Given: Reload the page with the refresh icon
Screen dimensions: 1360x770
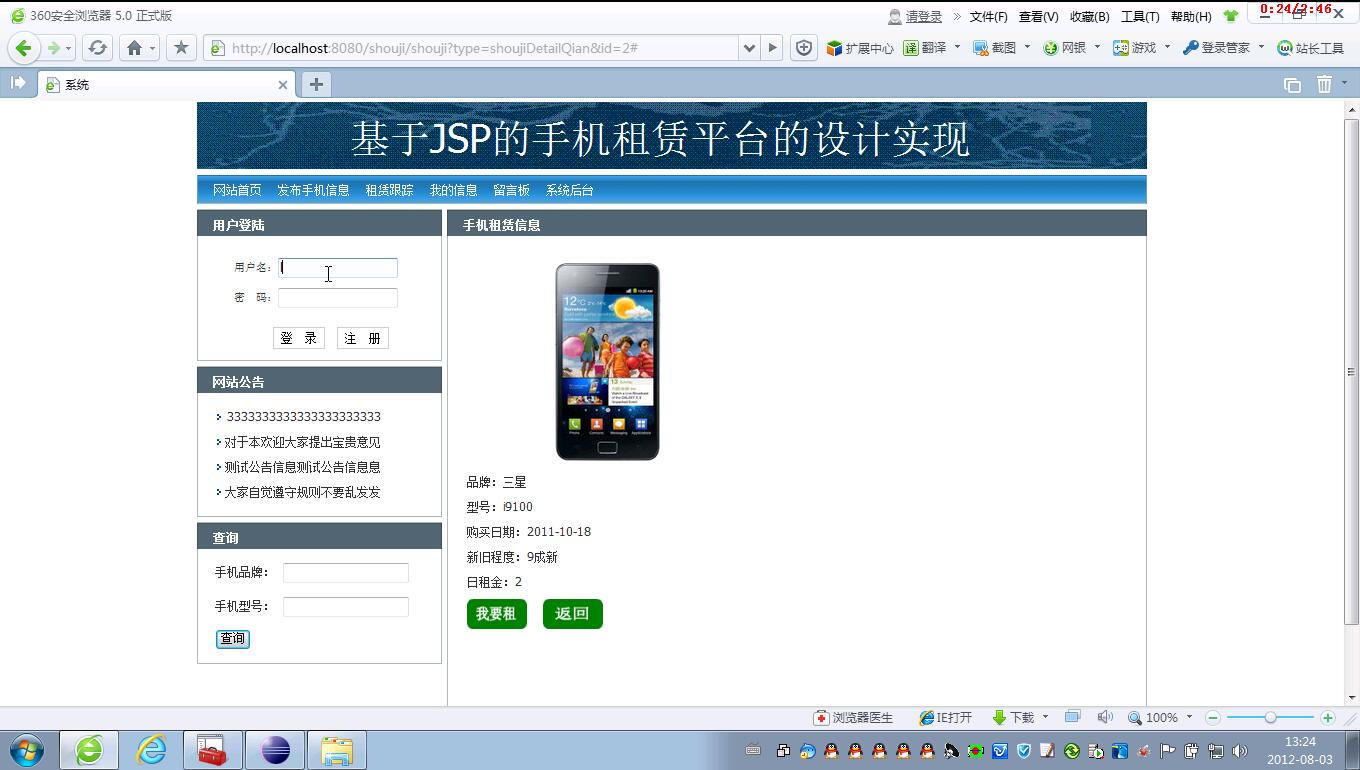Looking at the screenshot, I should coord(97,48).
